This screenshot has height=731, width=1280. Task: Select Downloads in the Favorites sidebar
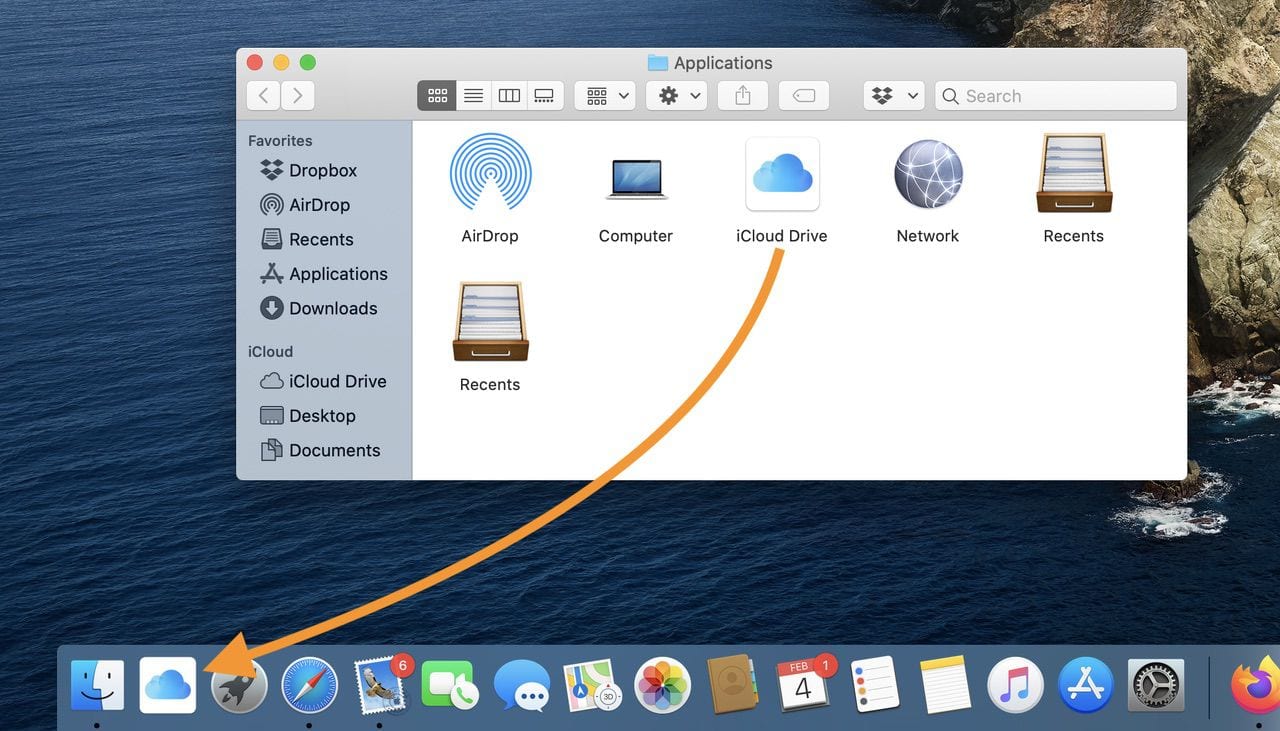pyautogui.click(x=332, y=308)
